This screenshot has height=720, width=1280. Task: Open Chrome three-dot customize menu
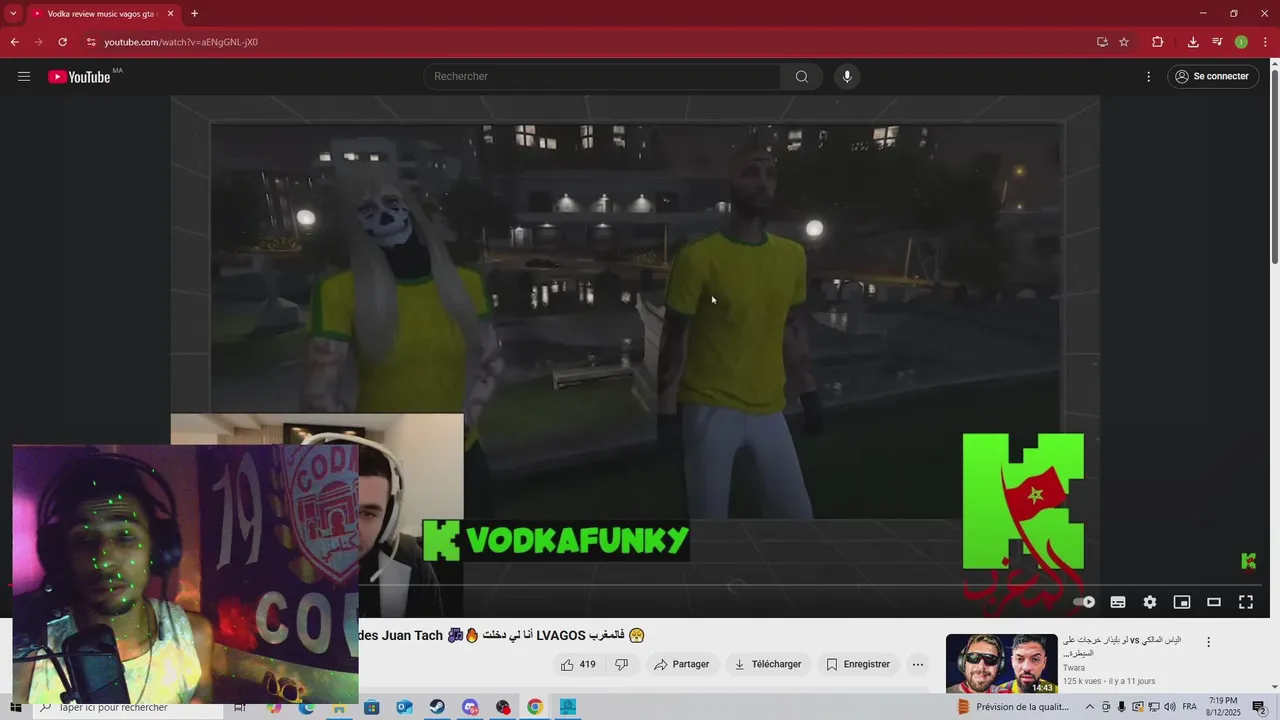pyautogui.click(x=1265, y=42)
